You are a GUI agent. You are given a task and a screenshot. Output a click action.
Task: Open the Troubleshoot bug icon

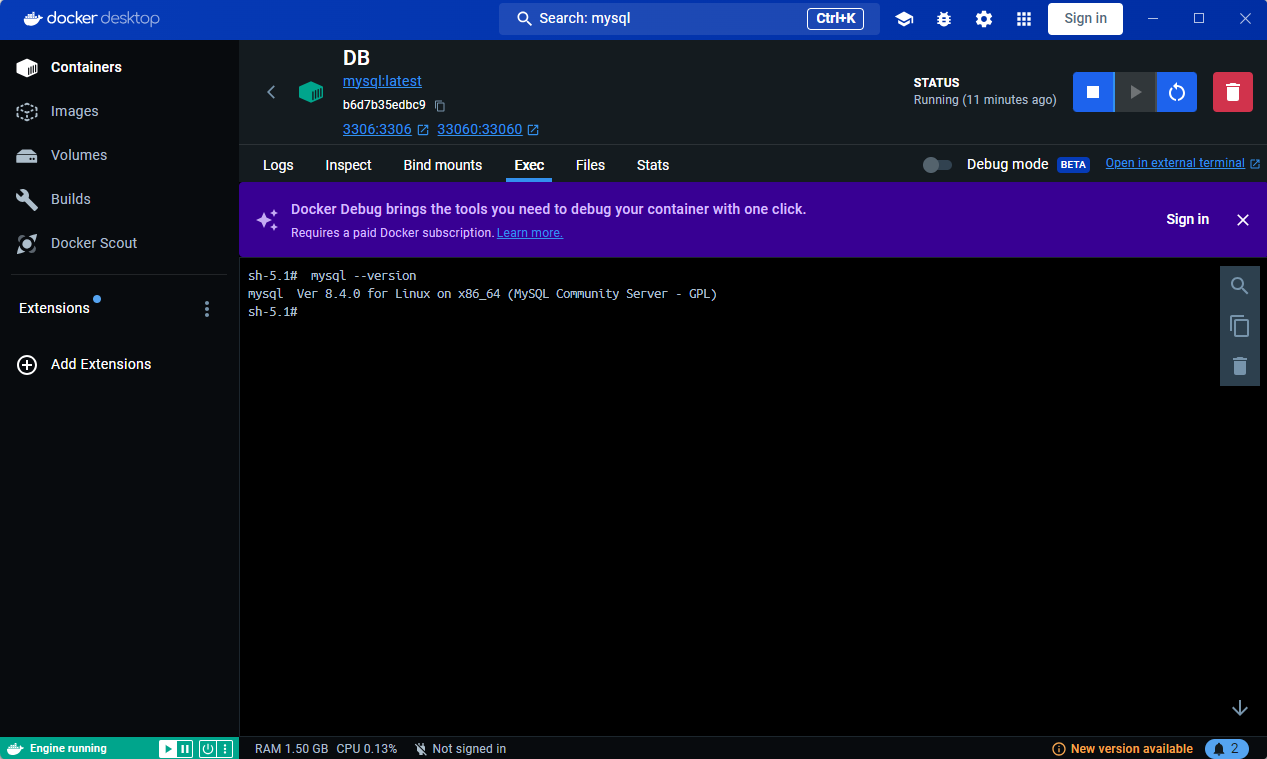(x=944, y=19)
